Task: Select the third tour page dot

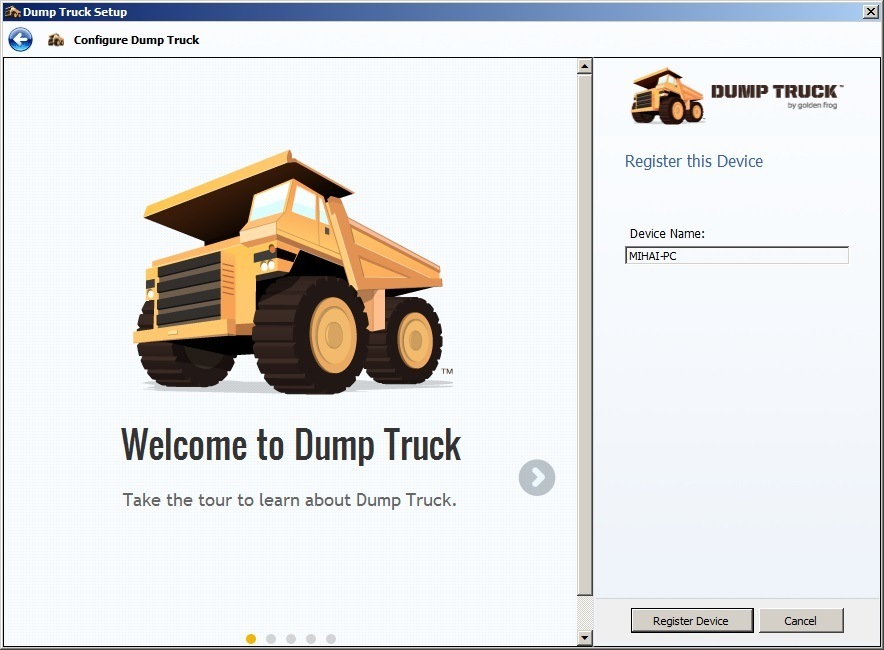Action: pyautogui.click(x=291, y=639)
